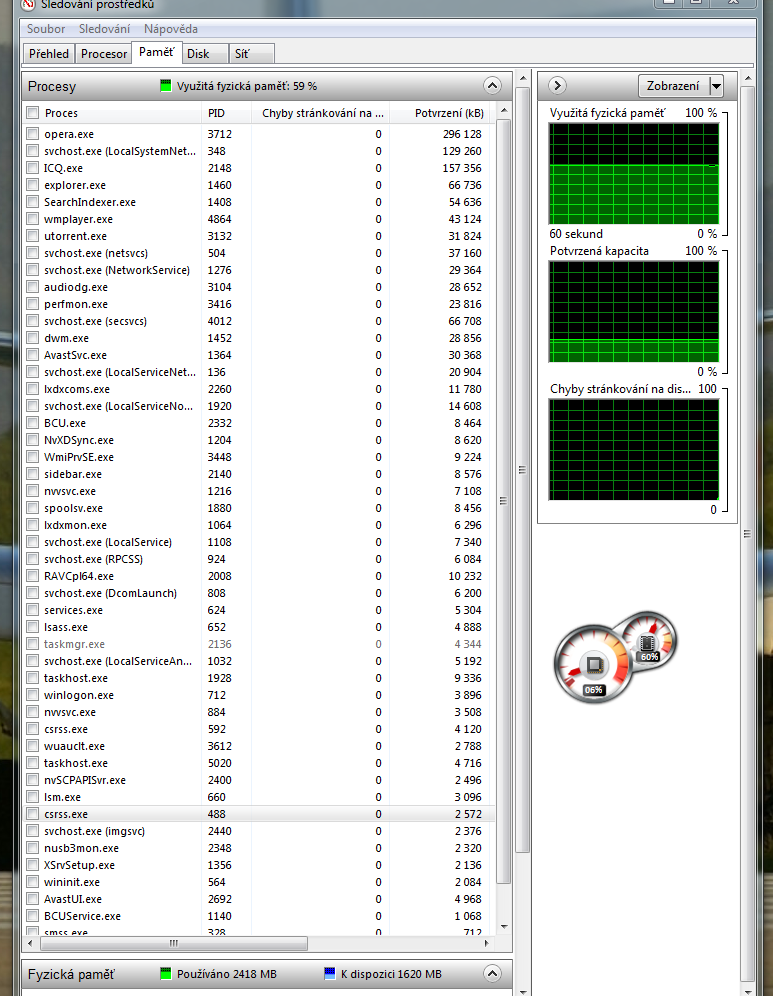
Task: Select the lsm.exe process row
Action: point(259,797)
